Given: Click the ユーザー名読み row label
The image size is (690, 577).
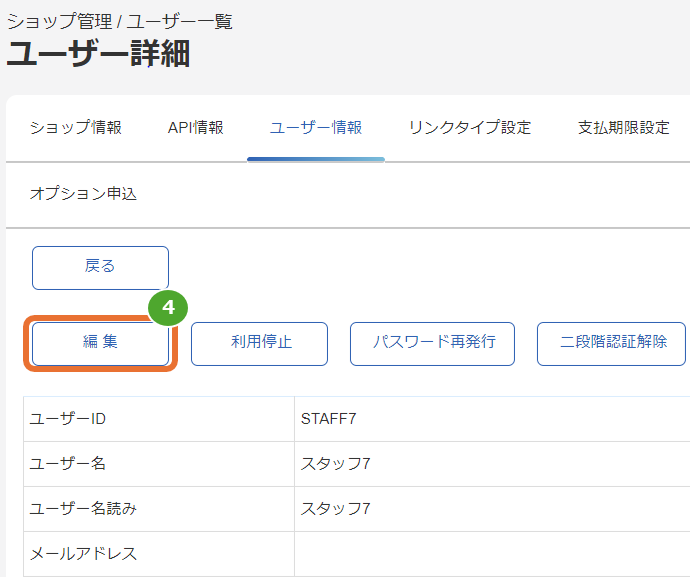Looking at the screenshot, I should (83, 508).
